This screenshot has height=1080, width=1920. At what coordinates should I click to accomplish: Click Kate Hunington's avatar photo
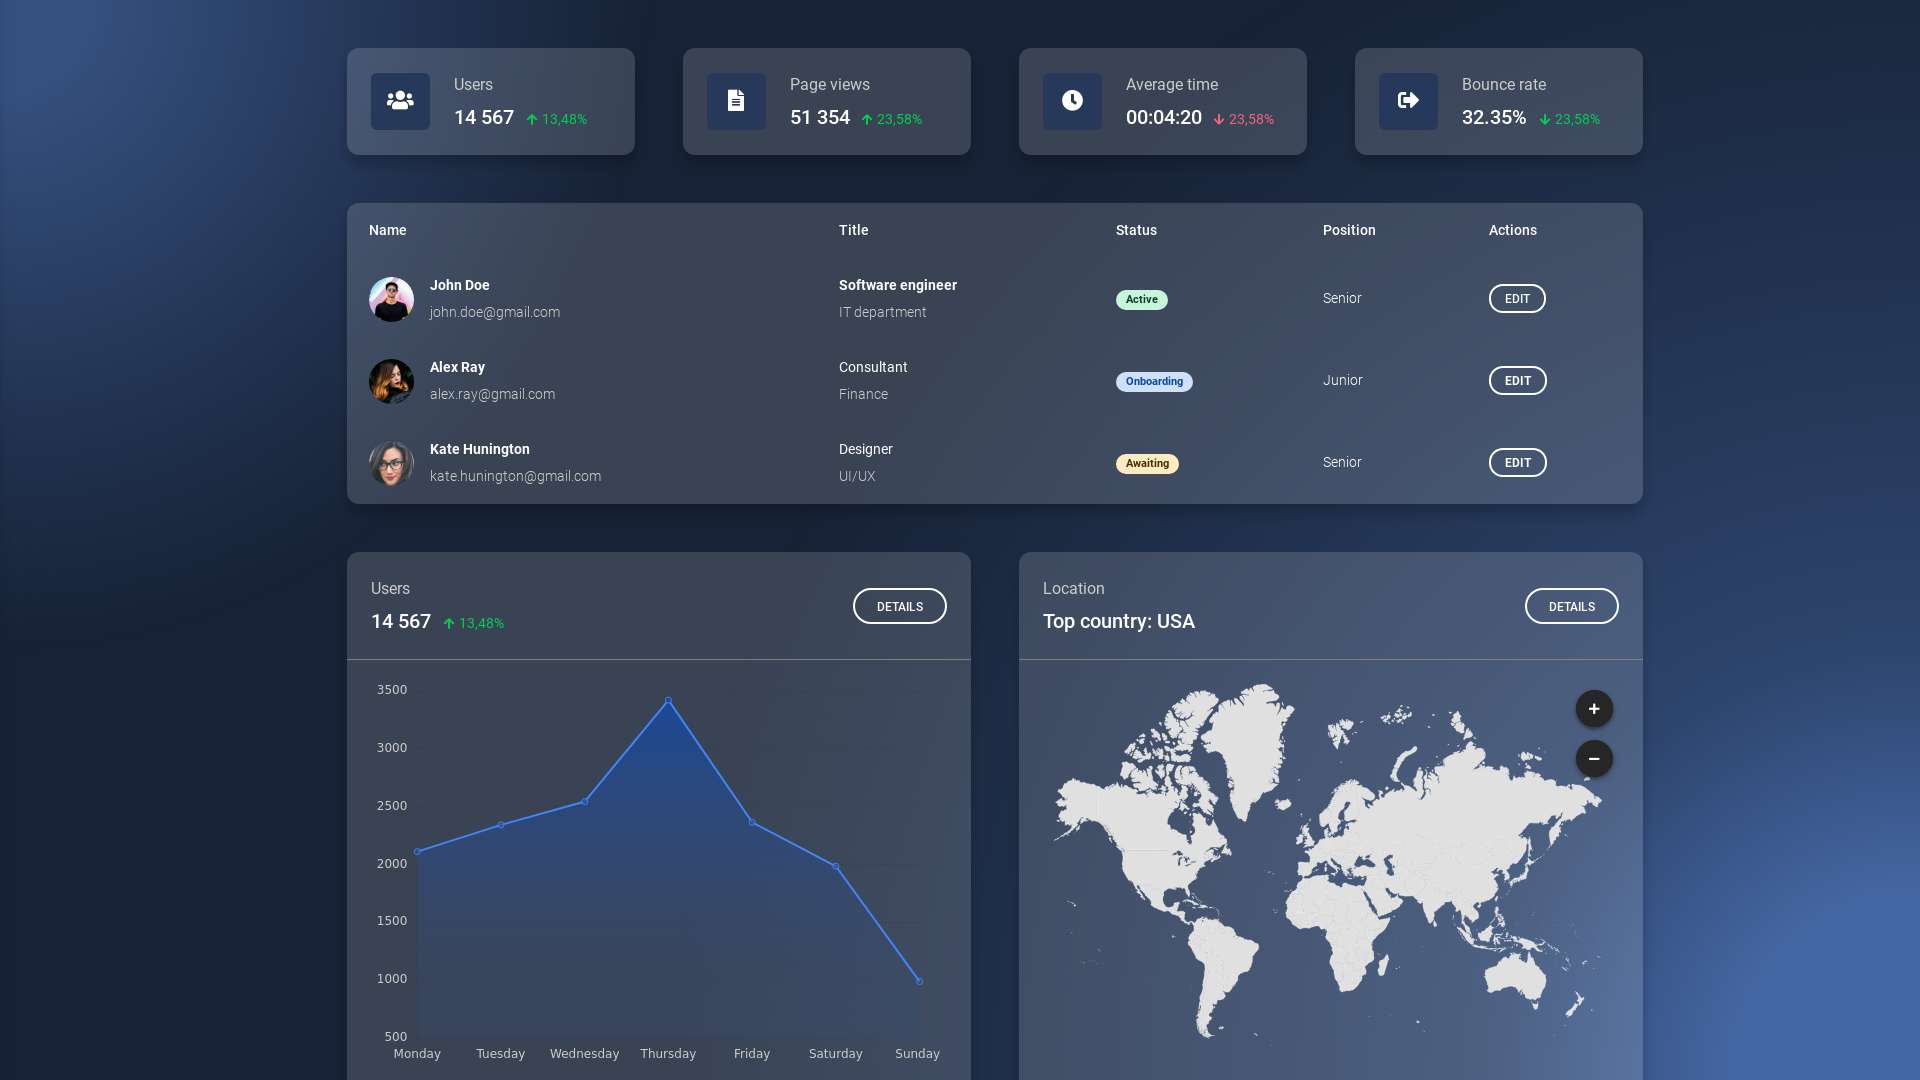(391, 463)
